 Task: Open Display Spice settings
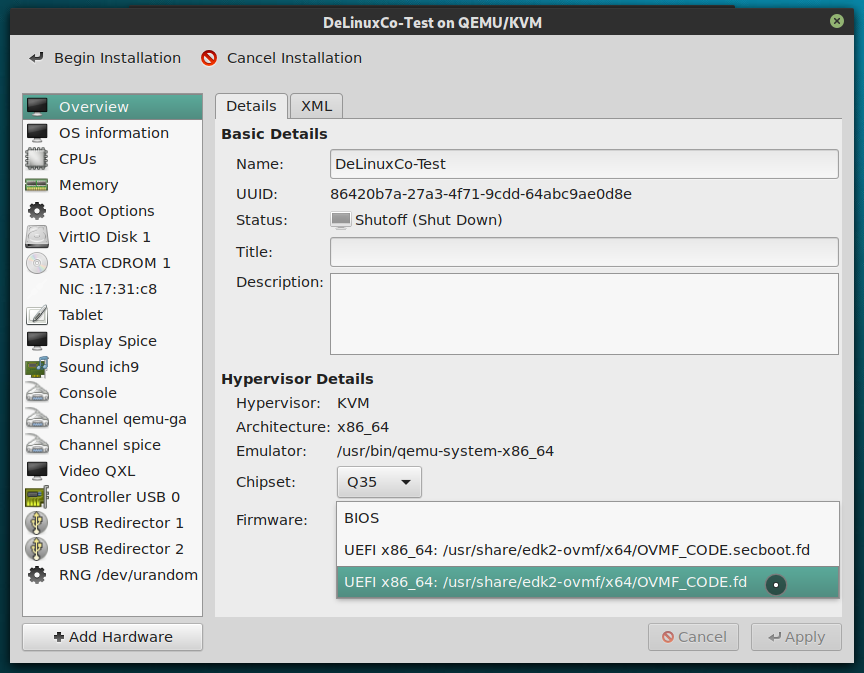pyautogui.click(x=107, y=340)
